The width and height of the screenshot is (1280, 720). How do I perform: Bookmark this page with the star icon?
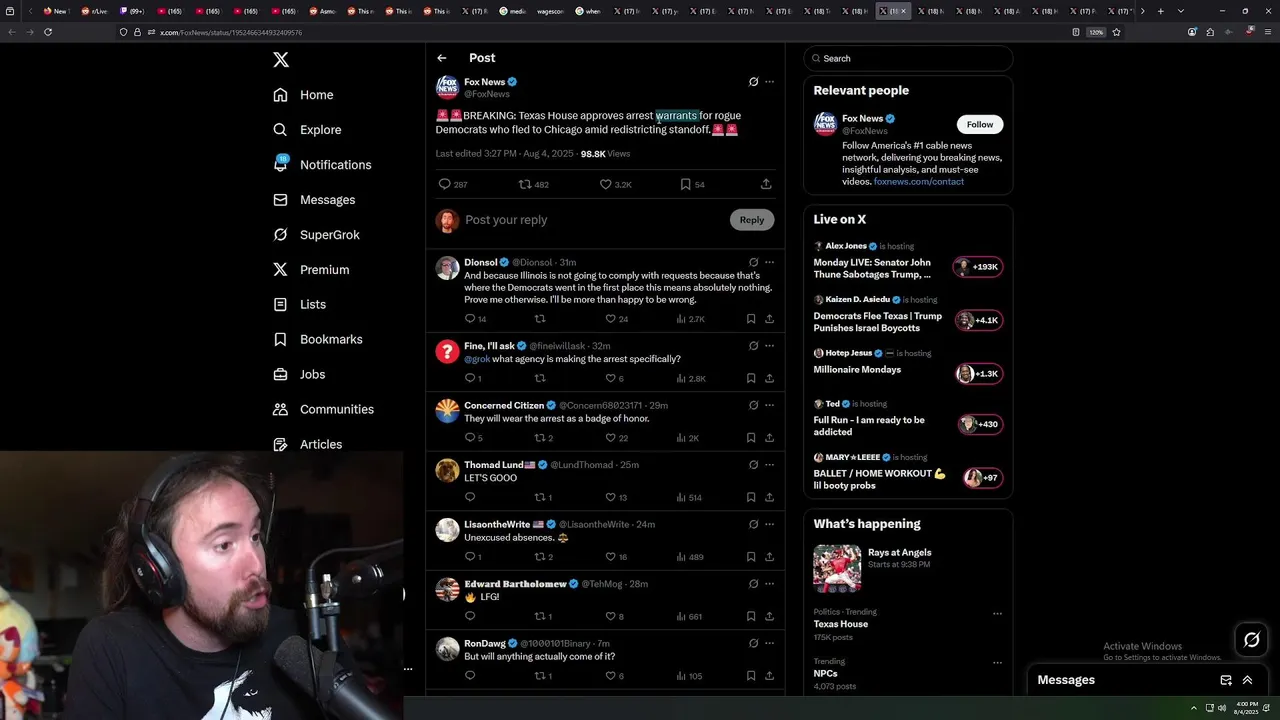(1117, 32)
